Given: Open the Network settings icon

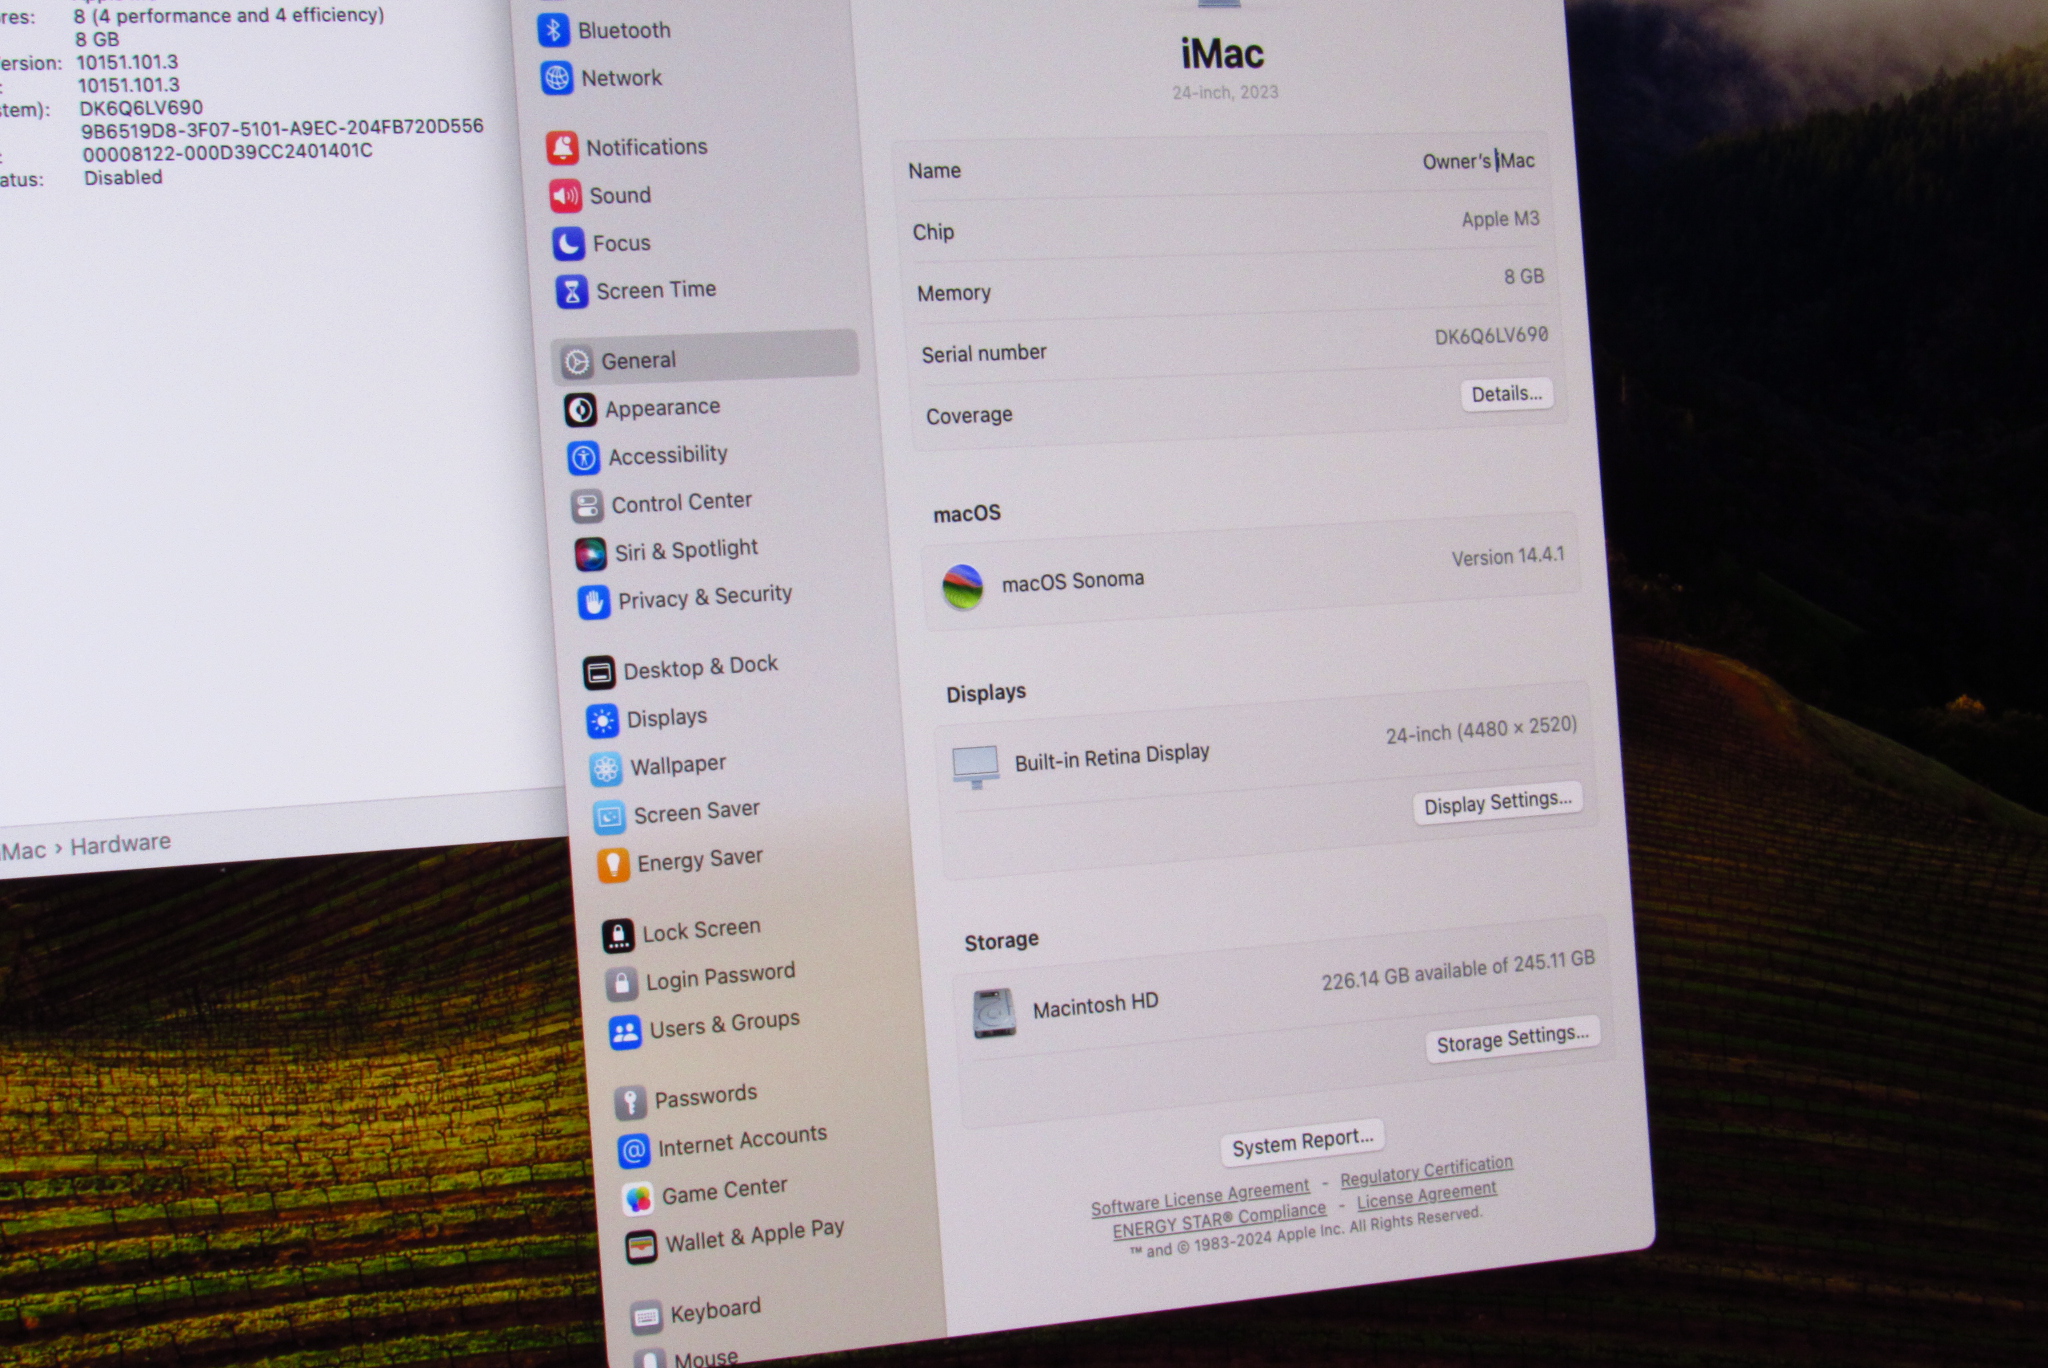Looking at the screenshot, I should [557, 78].
